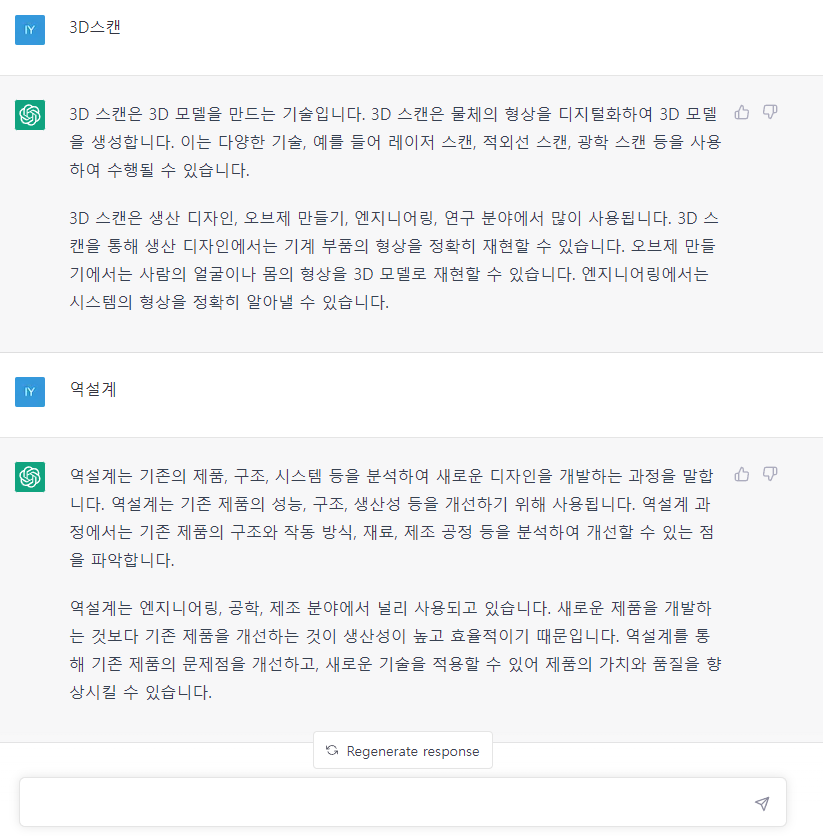Click the ChatGPT logo beside the 3D scan answer

pos(30,113)
